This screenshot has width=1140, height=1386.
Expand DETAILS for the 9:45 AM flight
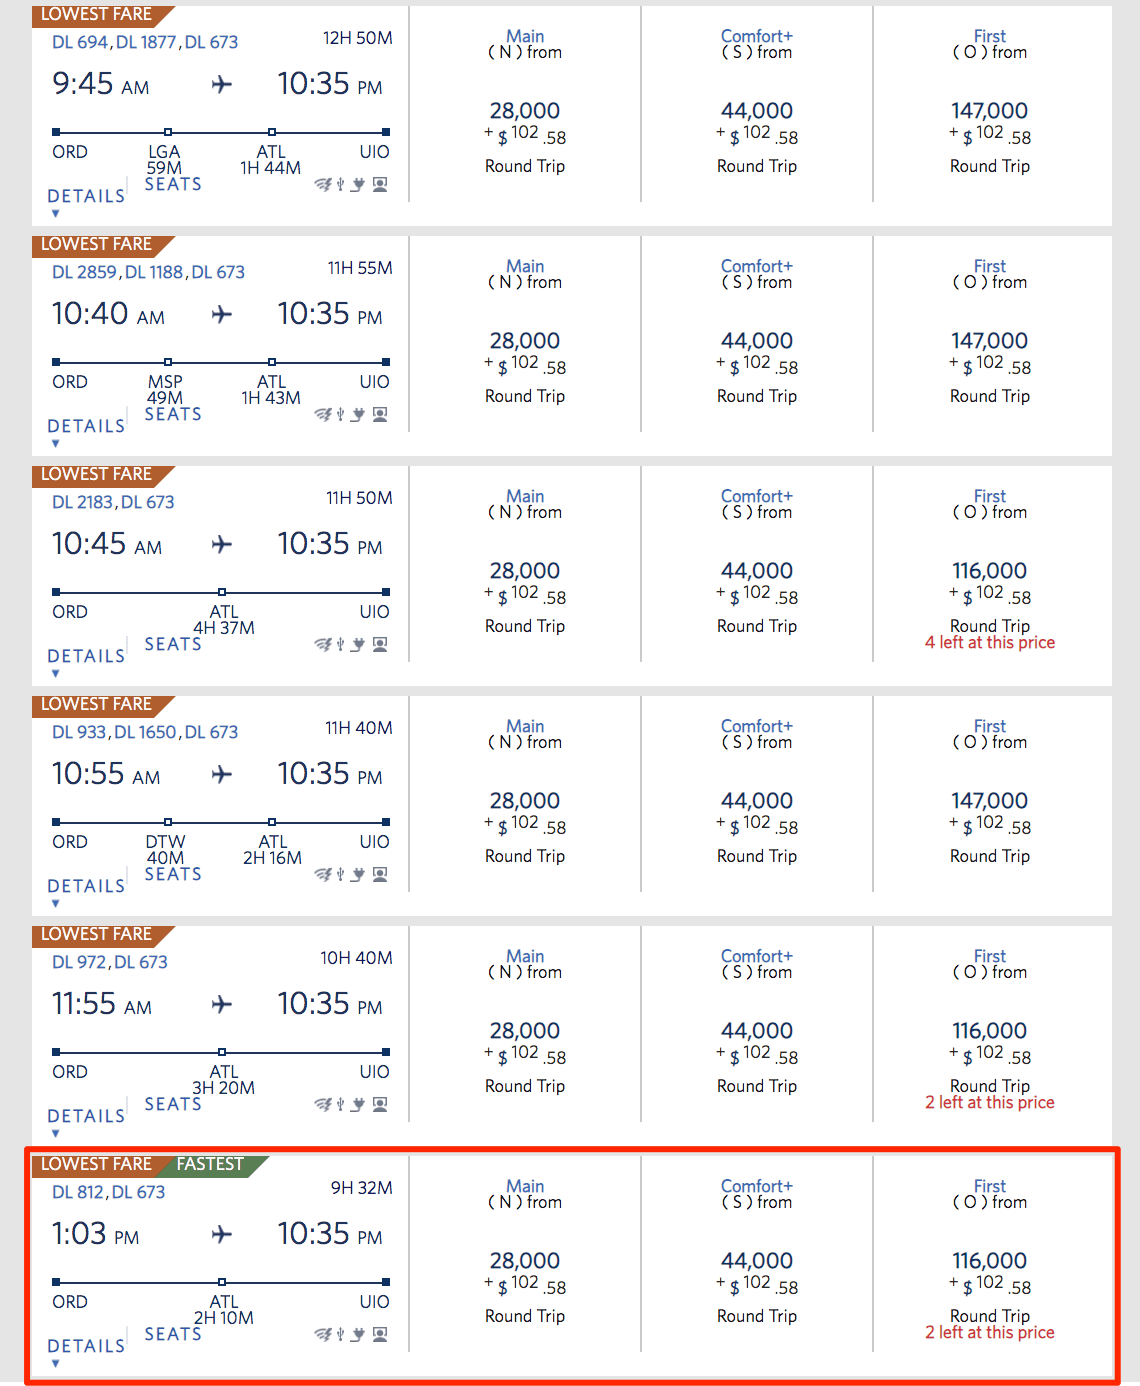85,196
